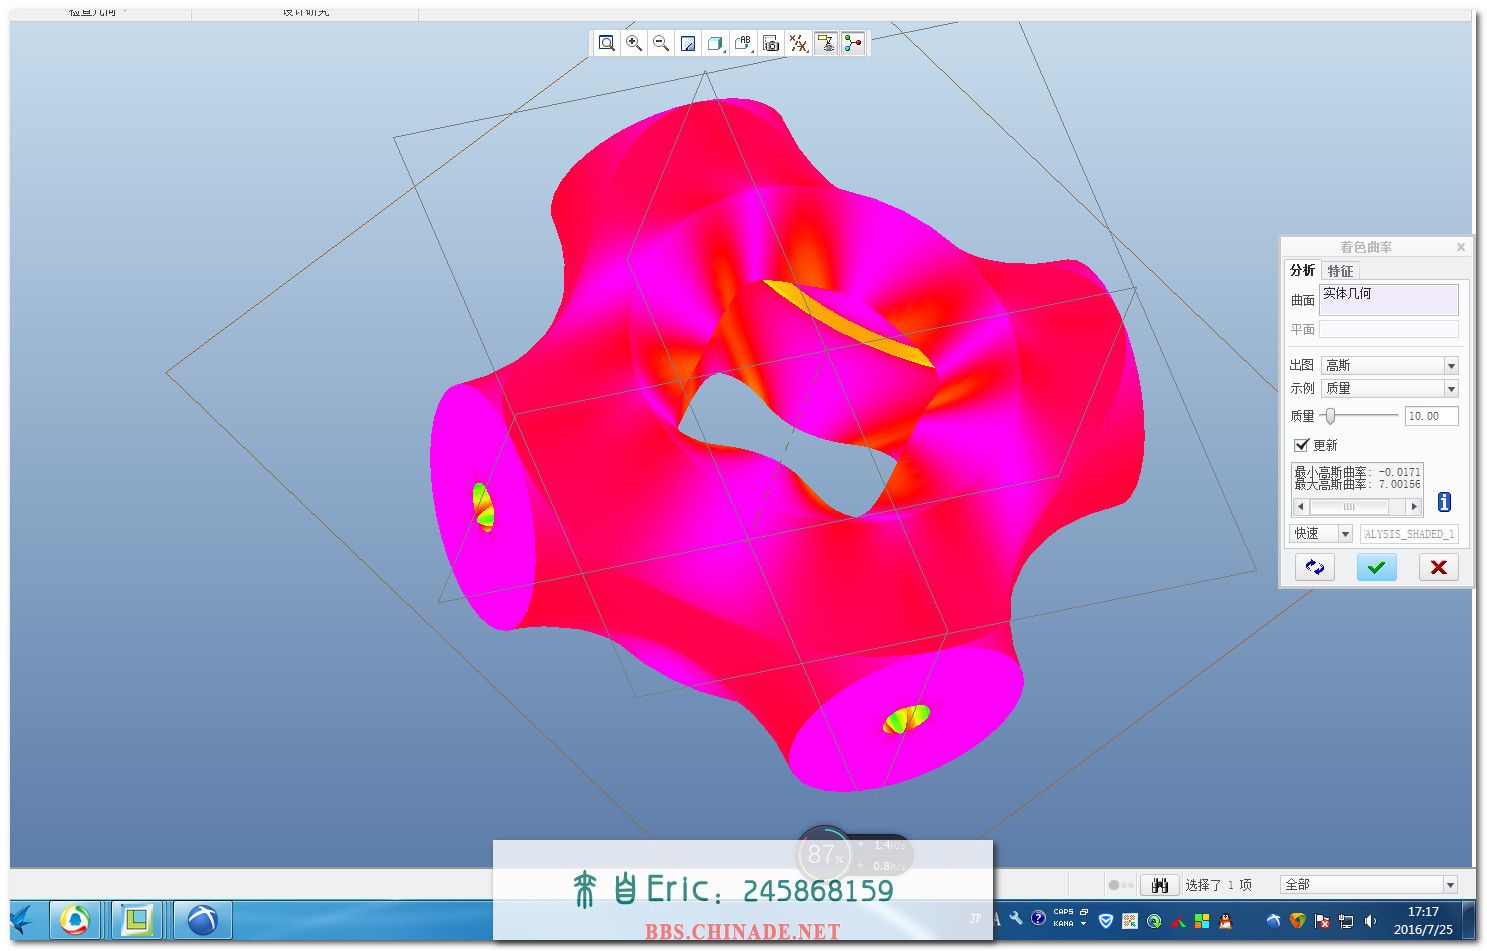This screenshot has width=1487, height=951.
Task: Open the display style cube icon
Action: [715, 43]
